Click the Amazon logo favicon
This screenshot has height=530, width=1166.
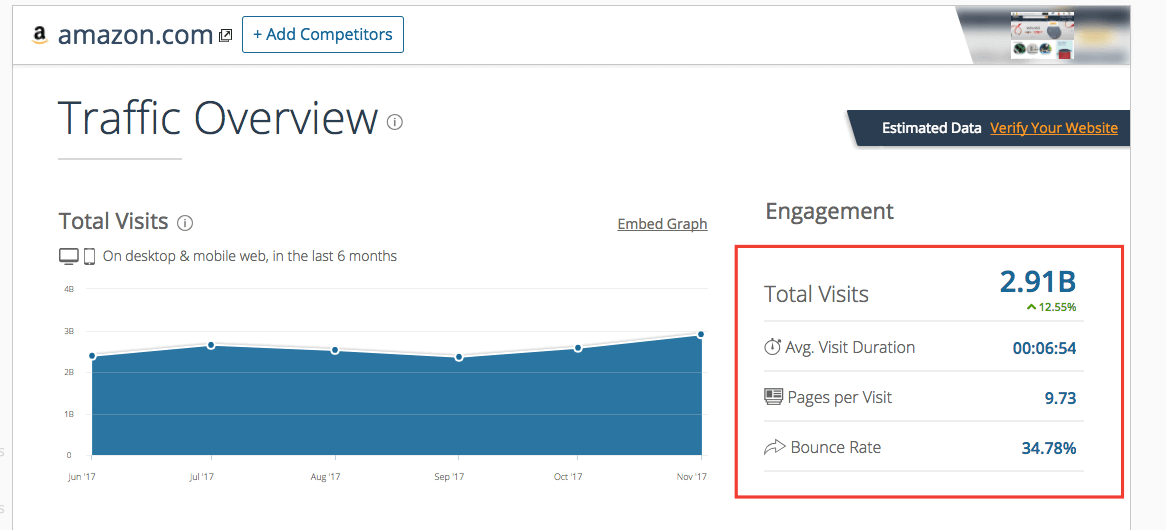tap(39, 35)
